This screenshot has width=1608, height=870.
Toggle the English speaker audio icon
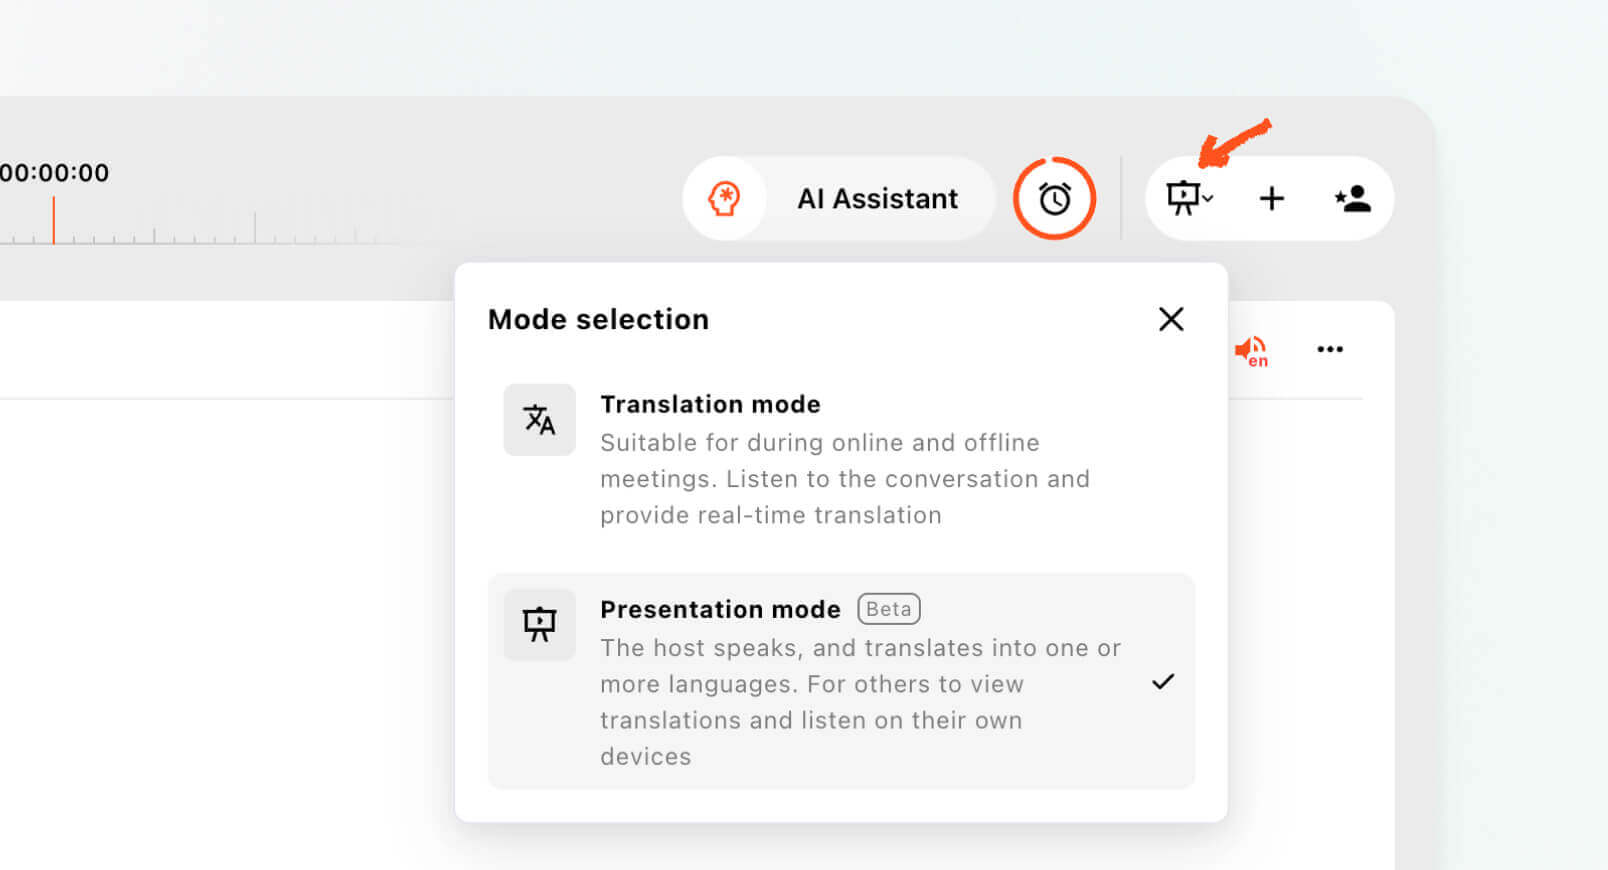coord(1251,351)
